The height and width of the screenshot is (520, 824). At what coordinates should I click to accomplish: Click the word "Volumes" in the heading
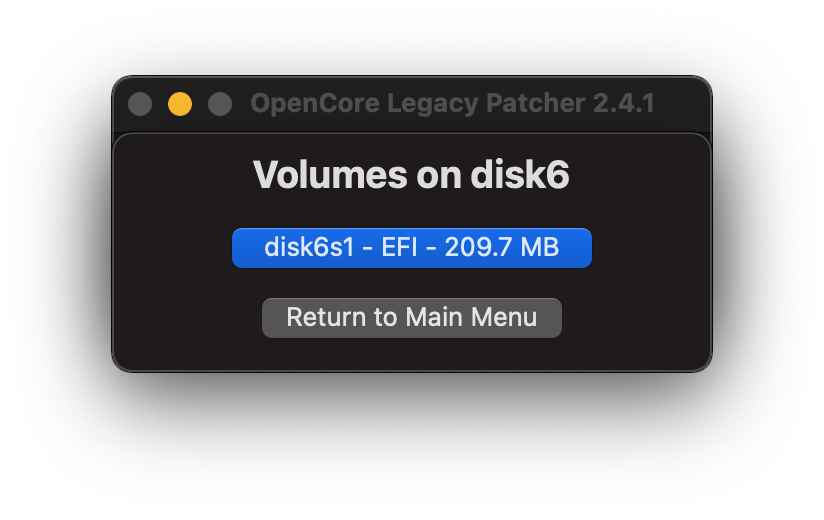[330, 174]
